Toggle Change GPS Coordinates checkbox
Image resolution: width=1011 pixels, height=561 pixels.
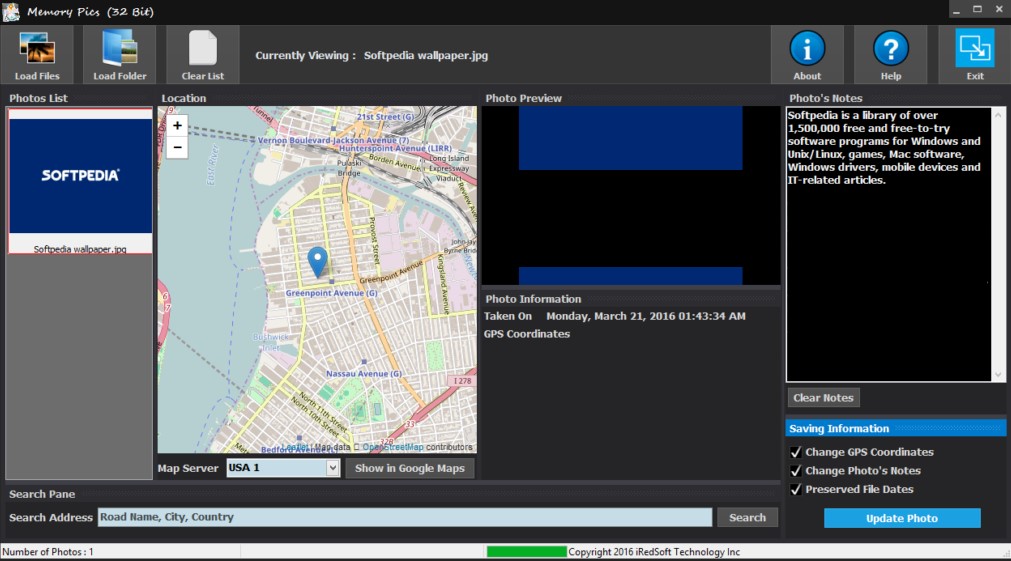[796, 452]
